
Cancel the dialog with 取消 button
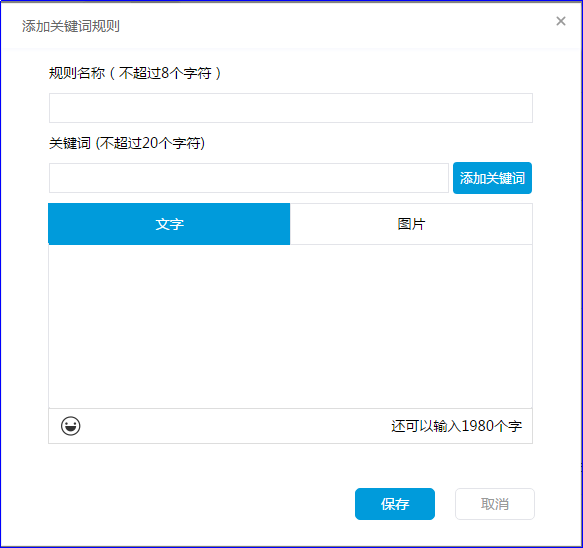coord(495,504)
